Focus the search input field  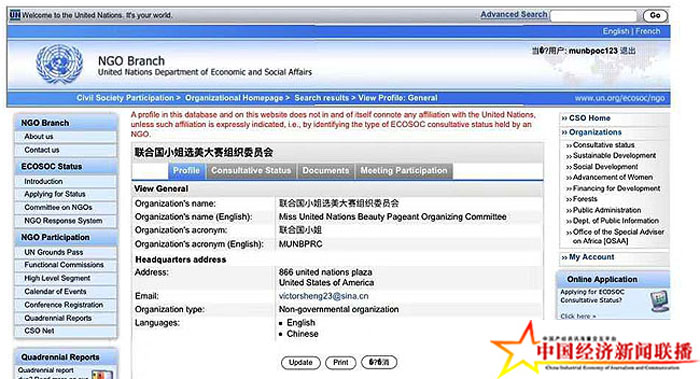593,16
